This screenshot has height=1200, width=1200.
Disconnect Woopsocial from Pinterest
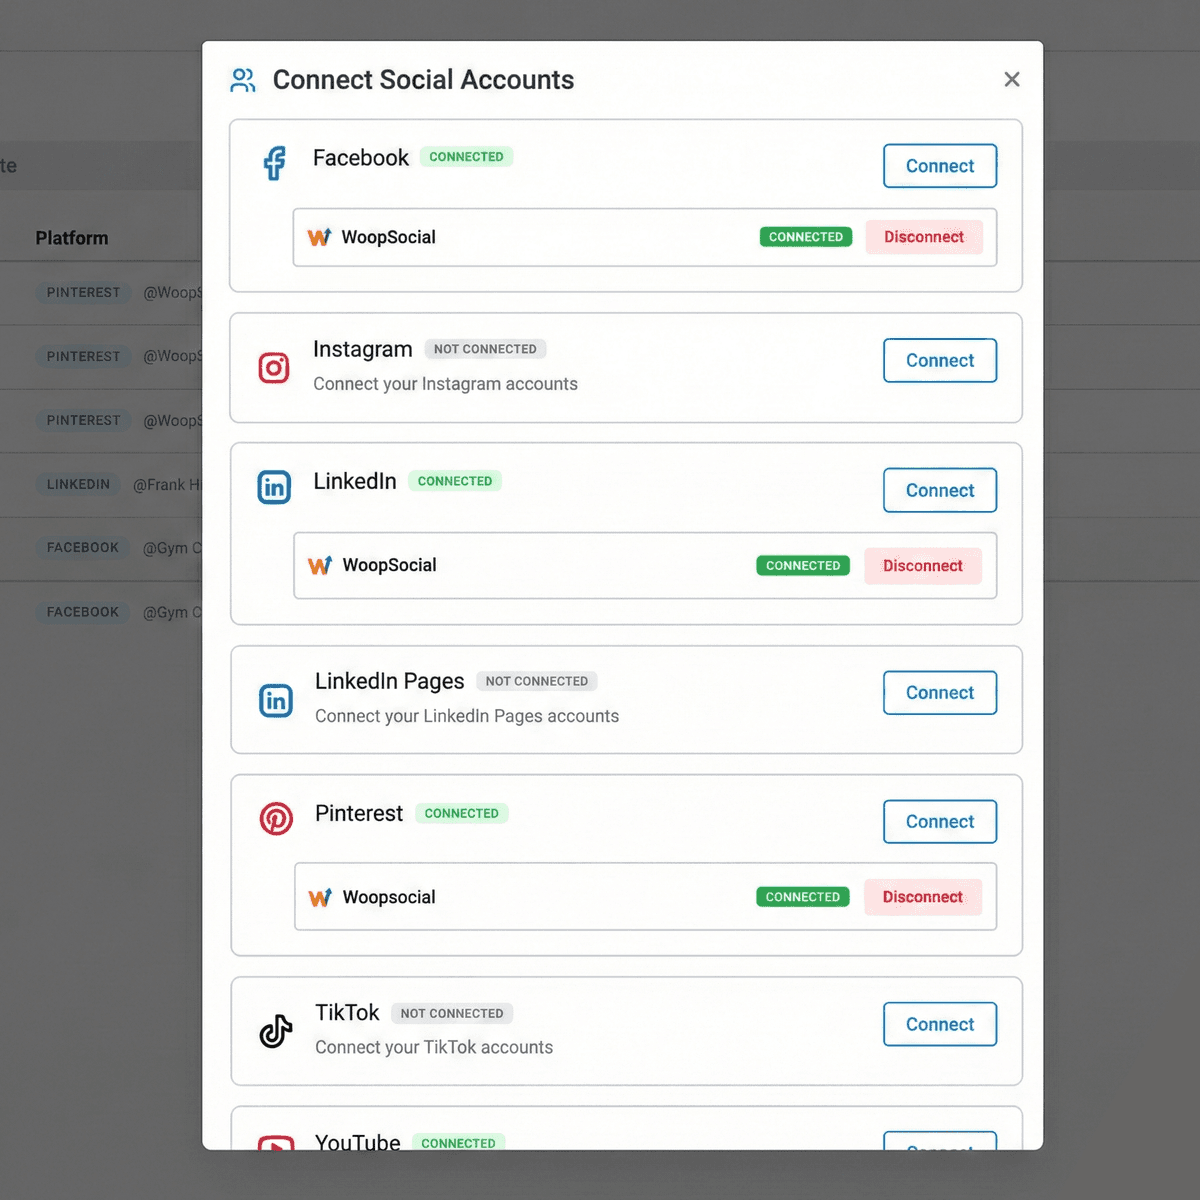pyautogui.click(x=922, y=897)
